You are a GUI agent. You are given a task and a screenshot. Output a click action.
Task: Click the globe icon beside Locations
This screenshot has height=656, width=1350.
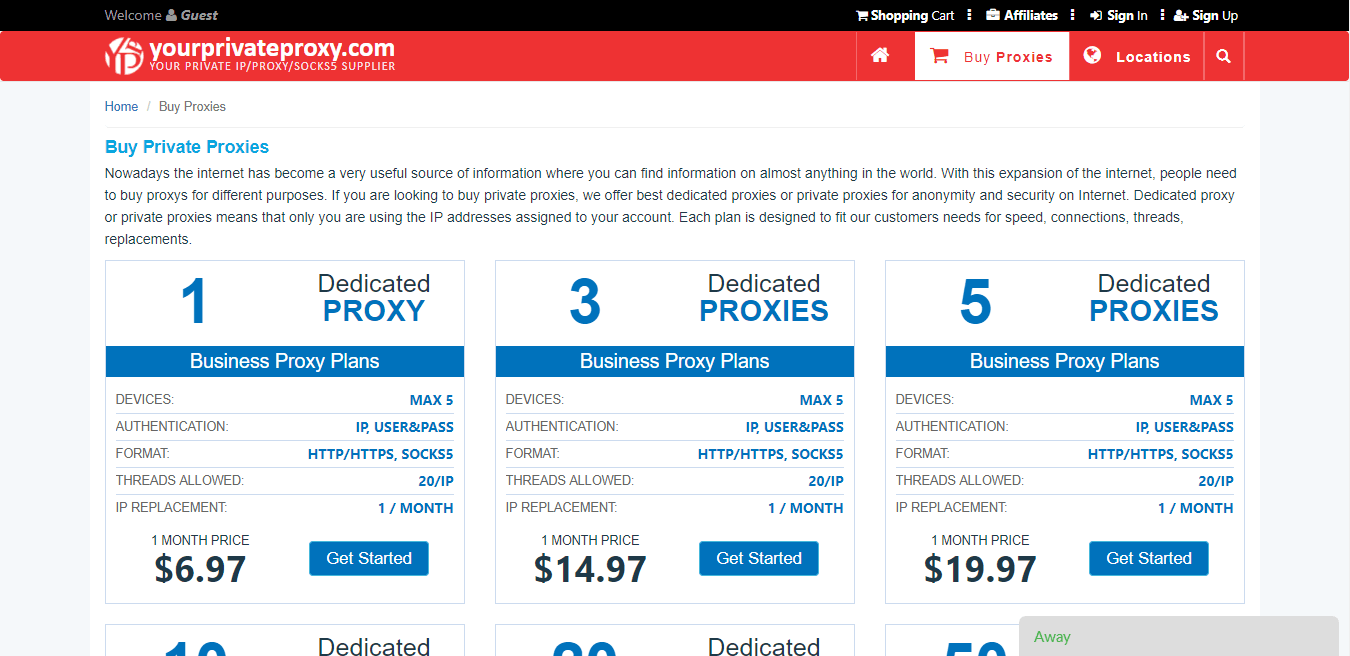click(1092, 55)
